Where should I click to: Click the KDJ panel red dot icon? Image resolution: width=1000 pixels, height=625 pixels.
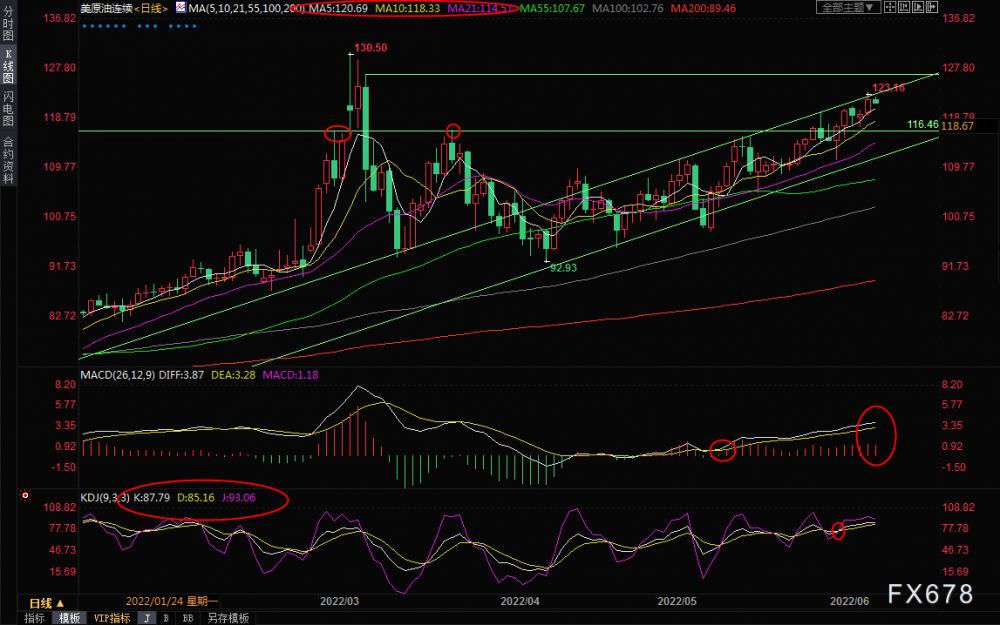[25, 496]
